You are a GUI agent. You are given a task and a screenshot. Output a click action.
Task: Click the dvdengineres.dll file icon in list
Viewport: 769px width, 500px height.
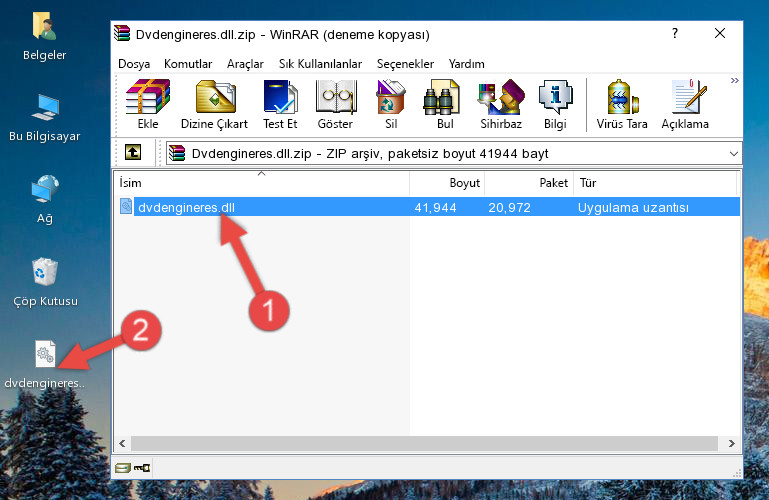point(126,206)
